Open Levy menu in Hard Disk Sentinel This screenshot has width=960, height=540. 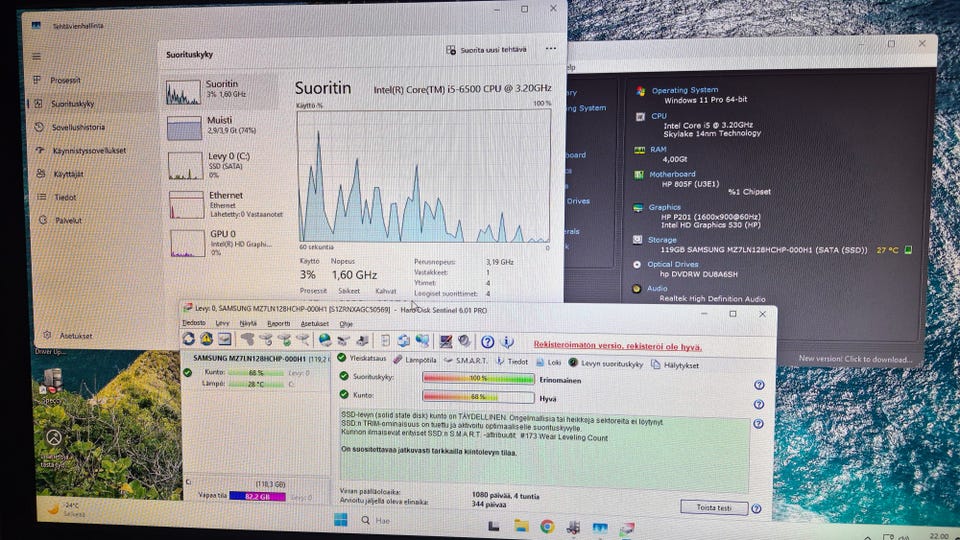click(x=222, y=323)
